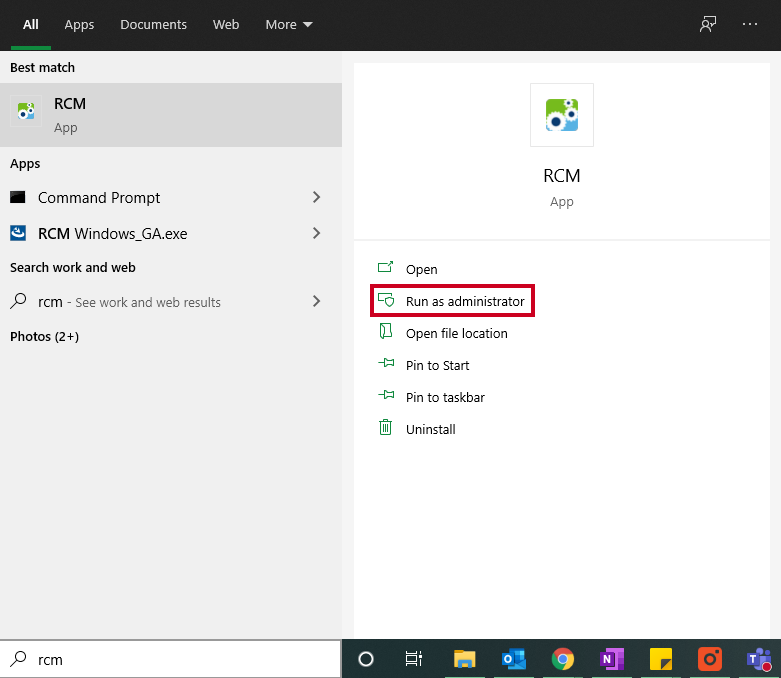This screenshot has height=678, width=781.
Task: Open the More filter dropdown
Action: [289, 24]
